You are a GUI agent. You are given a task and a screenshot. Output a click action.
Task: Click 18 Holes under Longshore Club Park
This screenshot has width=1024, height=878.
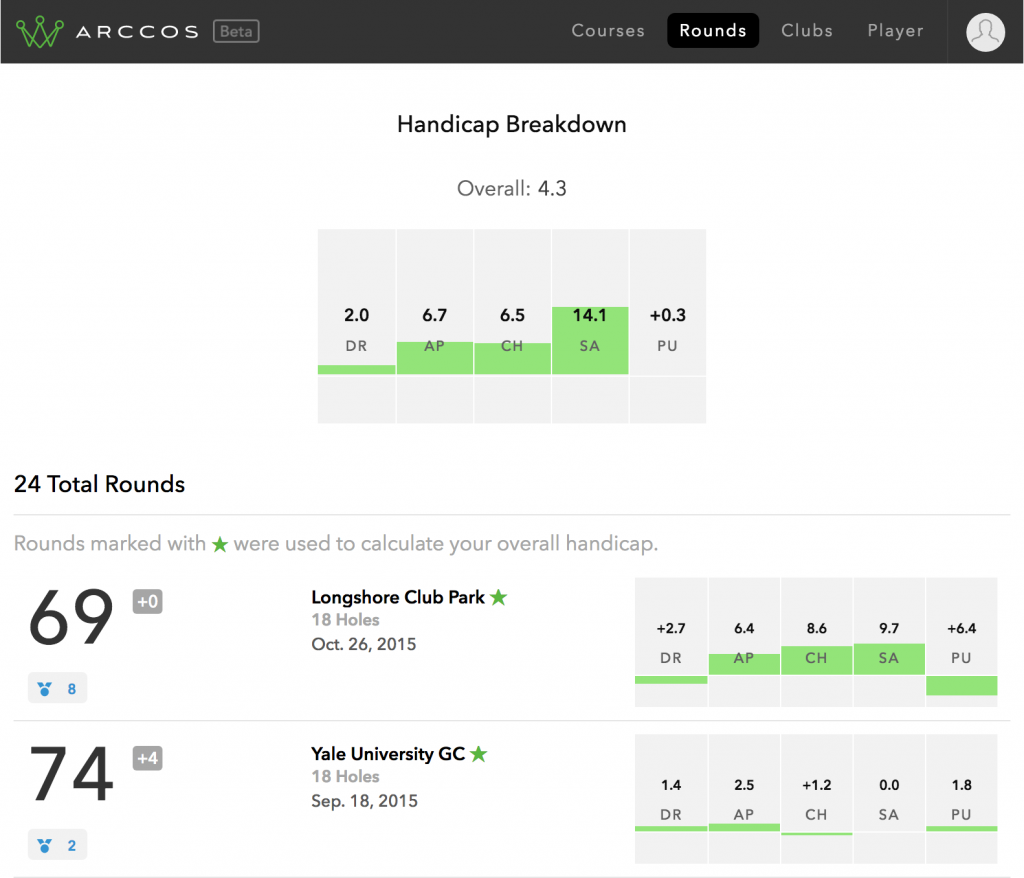click(x=345, y=619)
